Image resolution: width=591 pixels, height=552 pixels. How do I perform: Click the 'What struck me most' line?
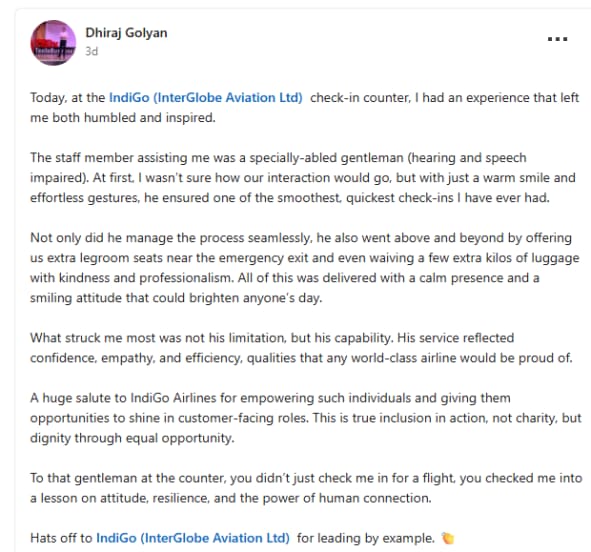(x=272, y=338)
